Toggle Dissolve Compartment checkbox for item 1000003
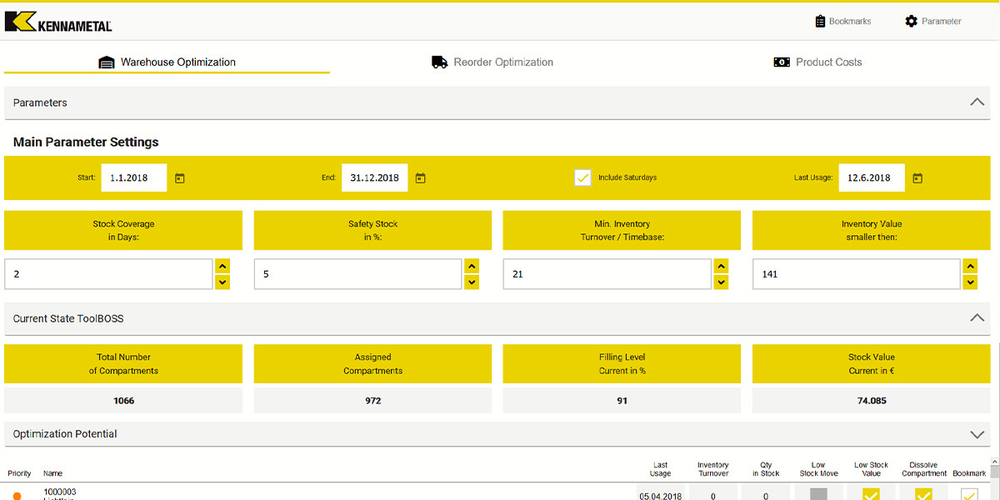The width and height of the screenshot is (1000, 500). (x=923, y=494)
